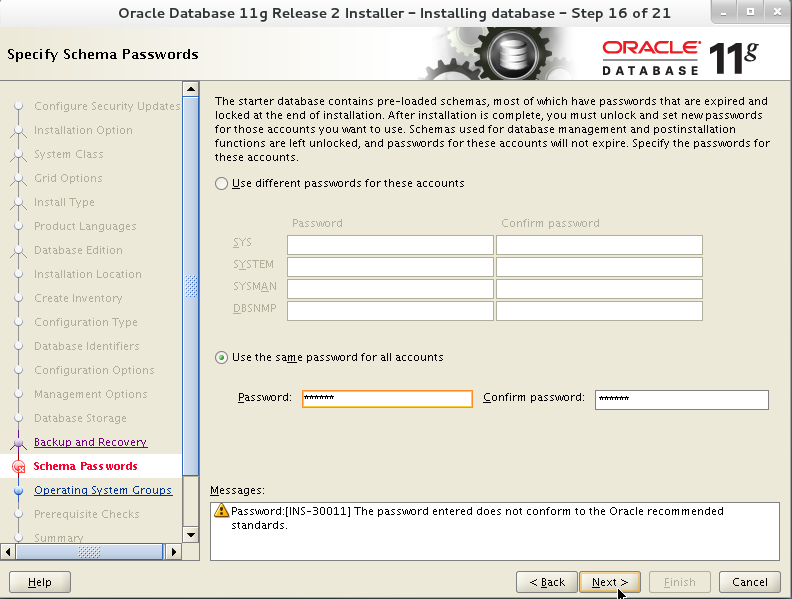
Task: Click the SYS confirm password field
Action: (x=599, y=245)
